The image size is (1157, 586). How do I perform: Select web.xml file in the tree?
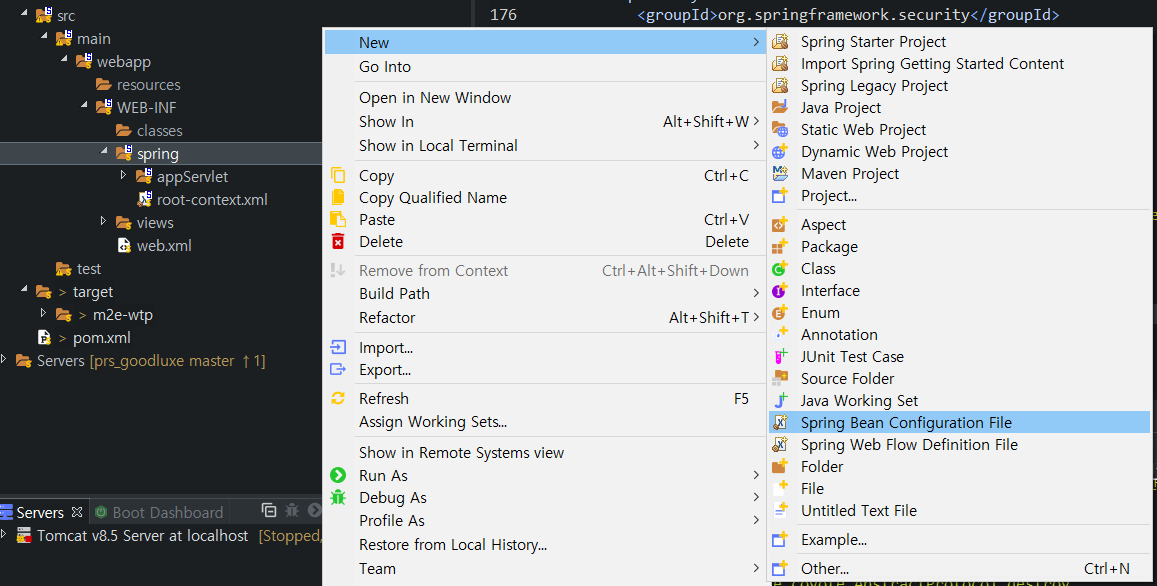[x=164, y=246]
